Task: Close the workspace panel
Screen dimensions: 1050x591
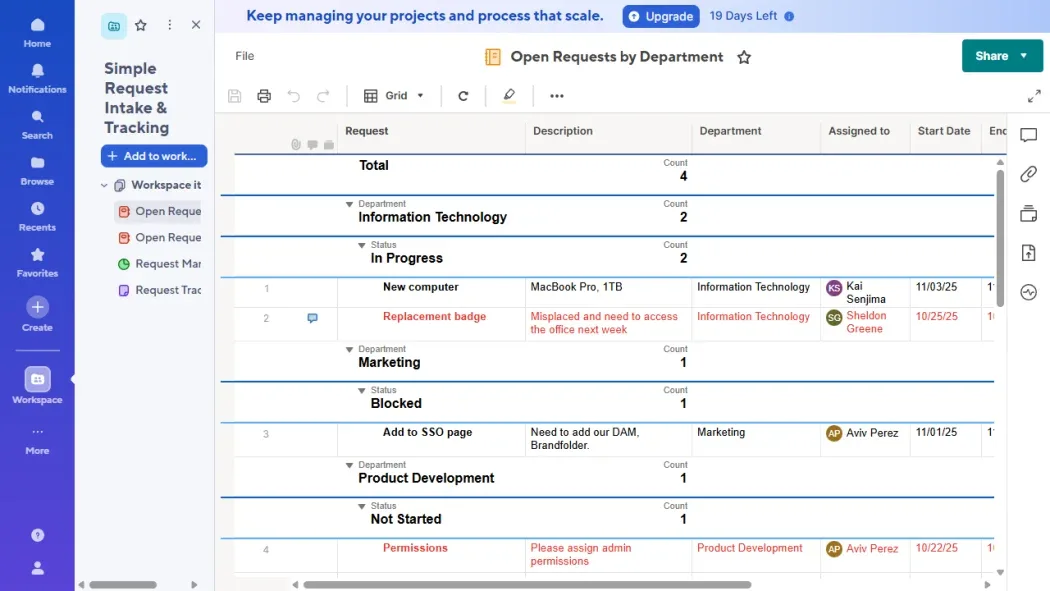Action: point(196,25)
